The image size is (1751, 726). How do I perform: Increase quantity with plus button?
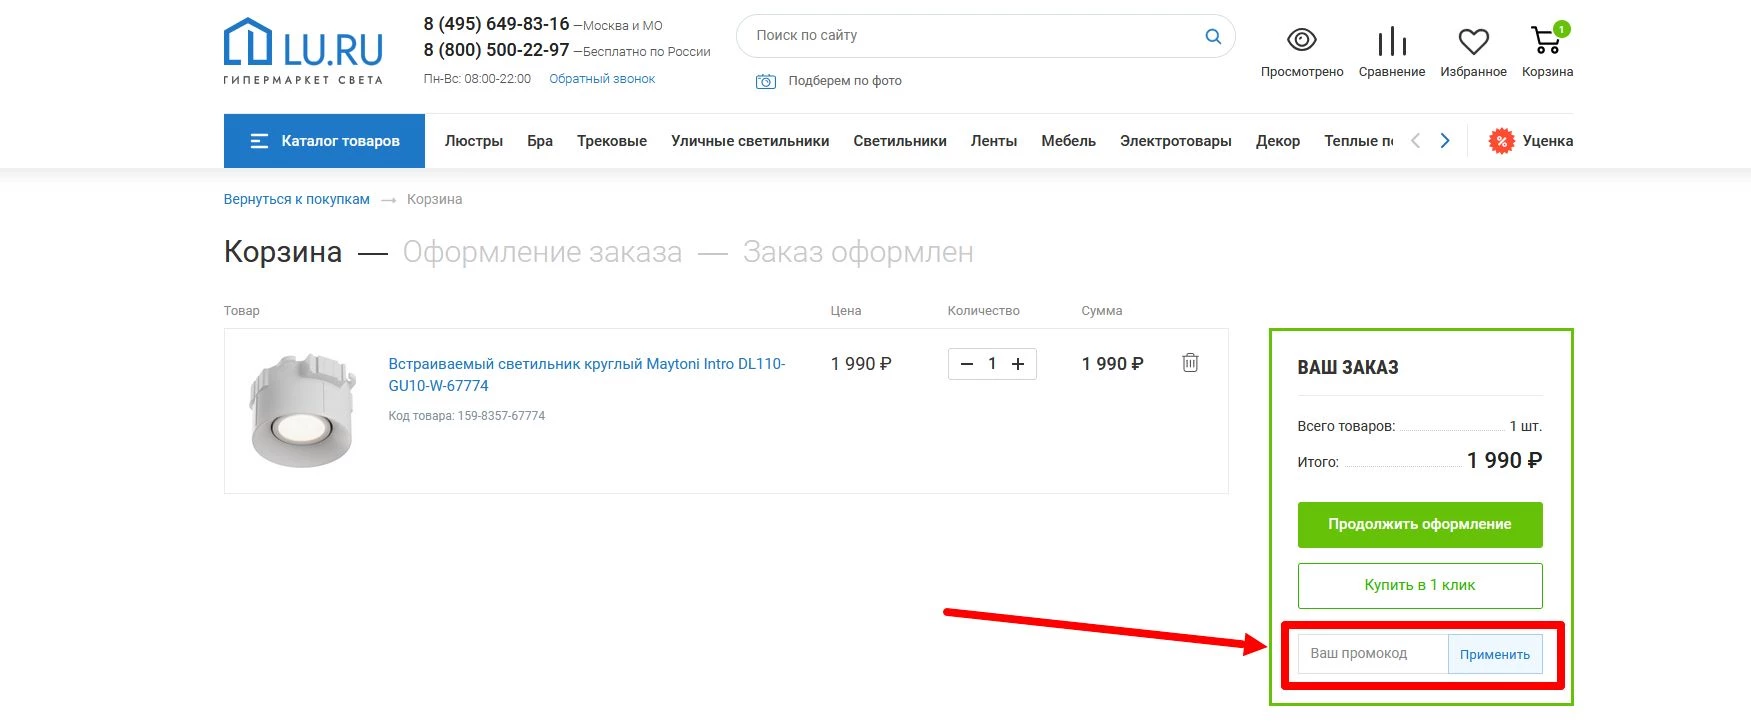point(1018,364)
